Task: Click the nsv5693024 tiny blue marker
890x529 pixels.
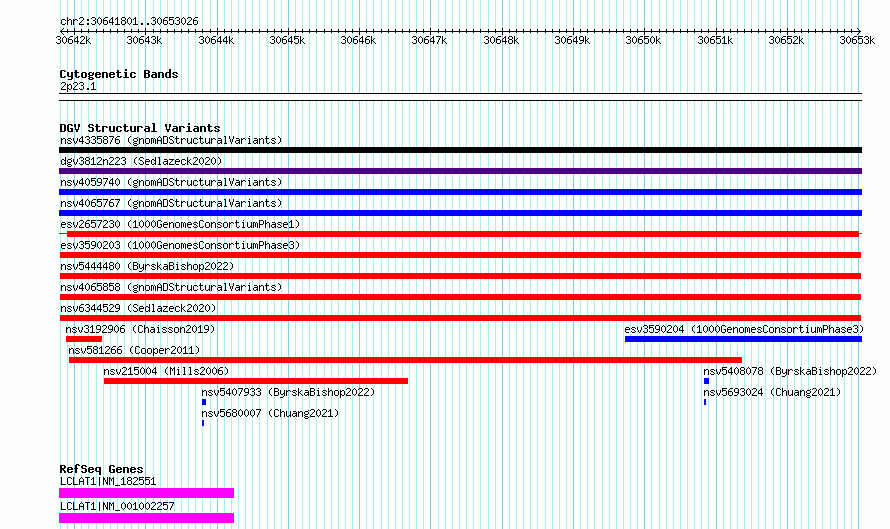Action: pyautogui.click(x=705, y=402)
